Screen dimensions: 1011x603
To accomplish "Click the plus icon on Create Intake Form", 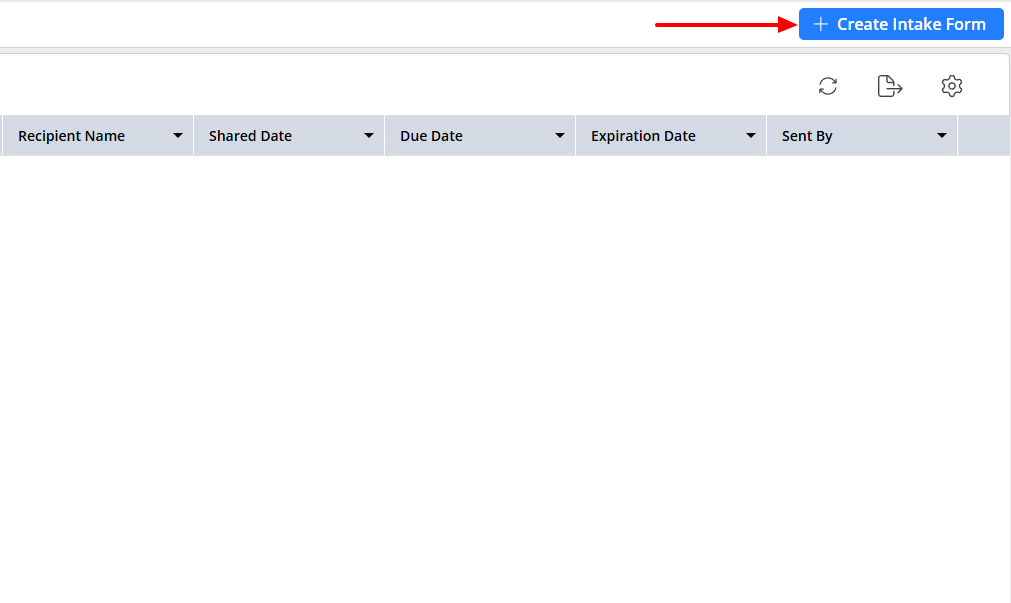I will (x=819, y=23).
